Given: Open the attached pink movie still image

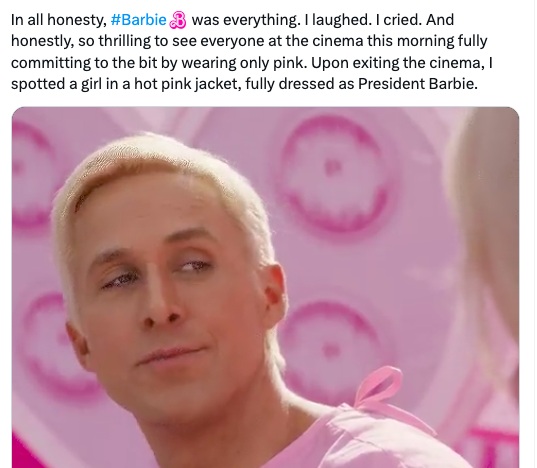Looking at the screenshot, I should (x=265, y=287).
